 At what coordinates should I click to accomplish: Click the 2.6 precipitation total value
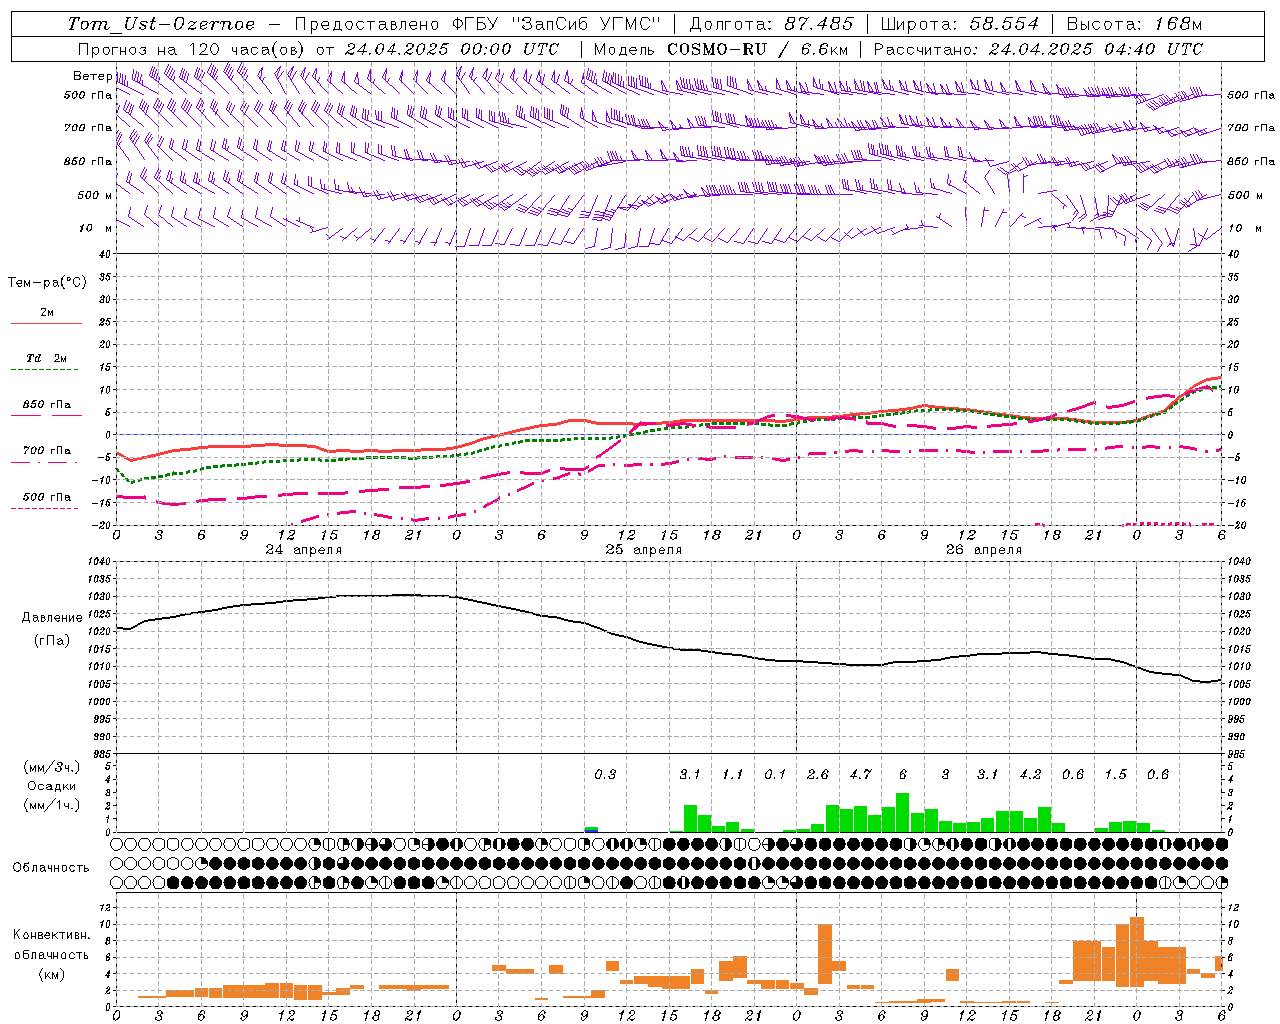(x=818, y=775)
